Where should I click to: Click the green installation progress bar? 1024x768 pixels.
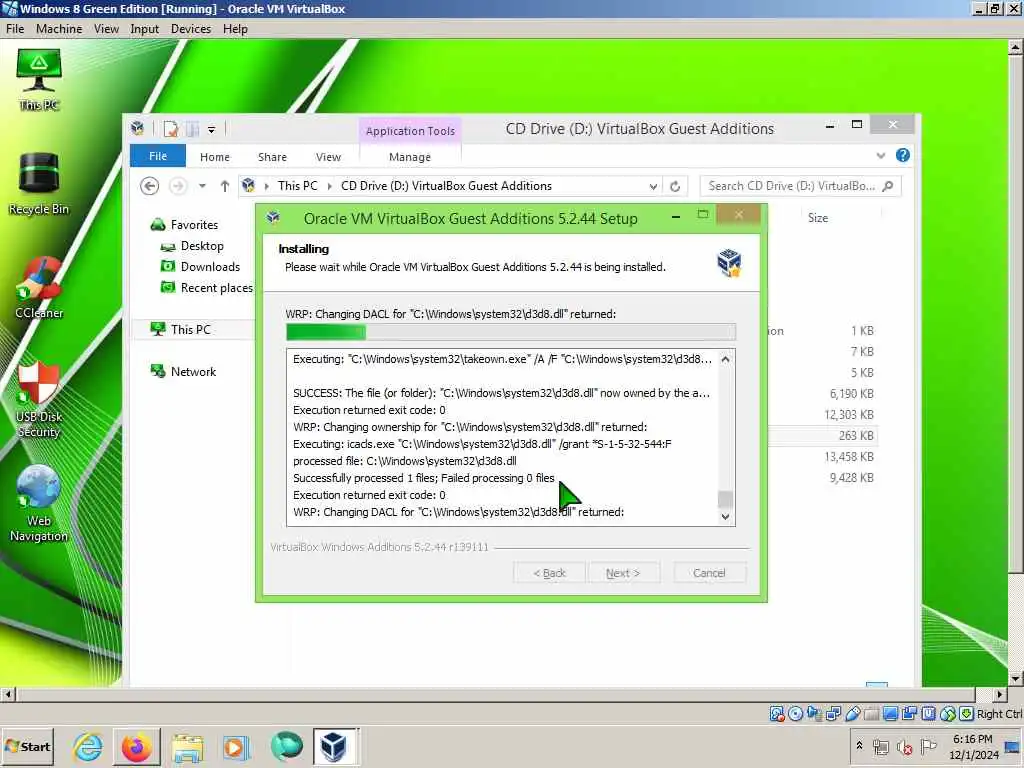point(511,332)
